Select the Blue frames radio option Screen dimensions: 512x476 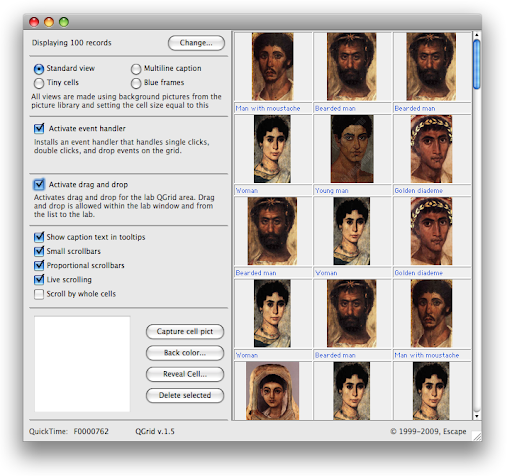(136, 83)
